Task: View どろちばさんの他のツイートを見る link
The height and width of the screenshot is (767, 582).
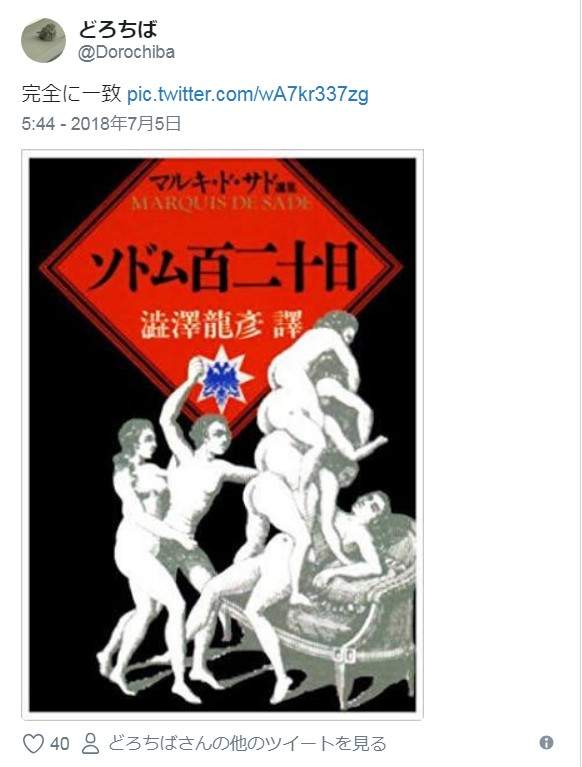Action: pos(247,744)
